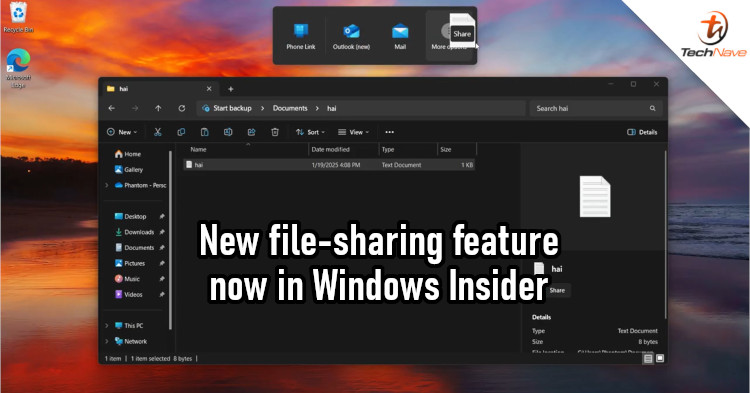The height and width of the screenshot is (393, 750).
Task: Share file via Phone Link
Action: tap(300, 37)
